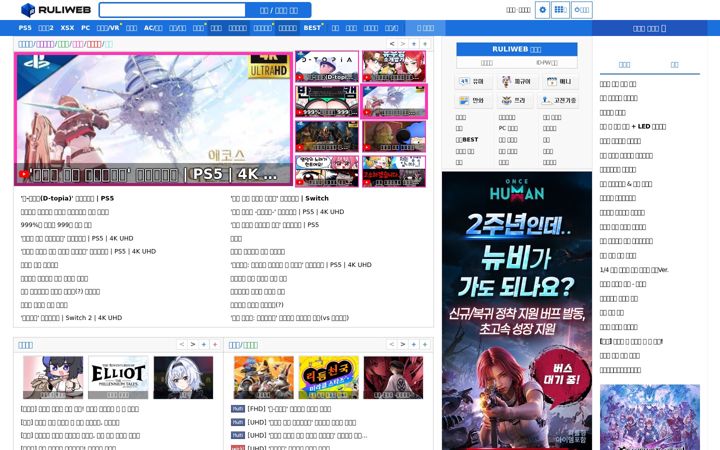
Task: Open the 프라 shortcut icon
Action: pos(514,100)
